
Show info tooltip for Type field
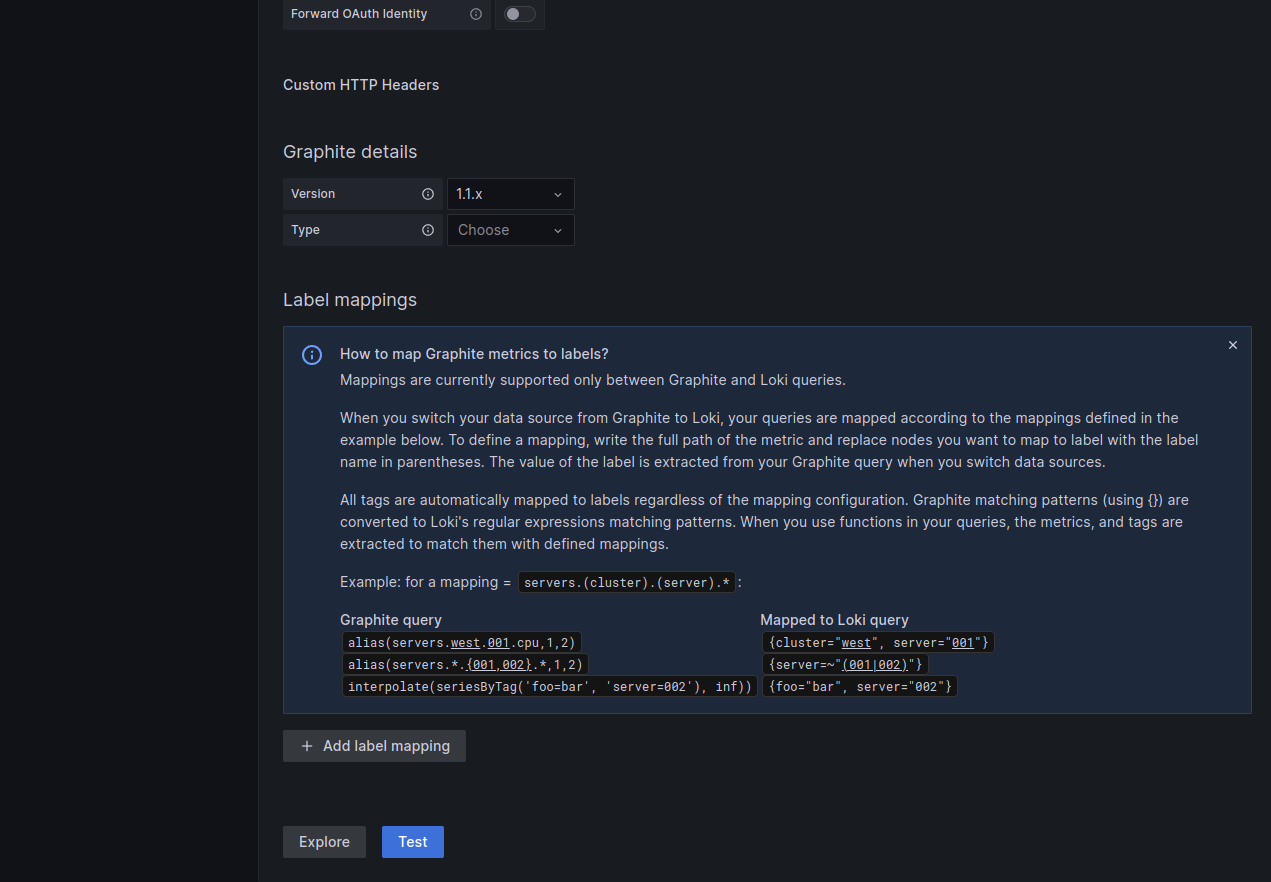point(428,230)
